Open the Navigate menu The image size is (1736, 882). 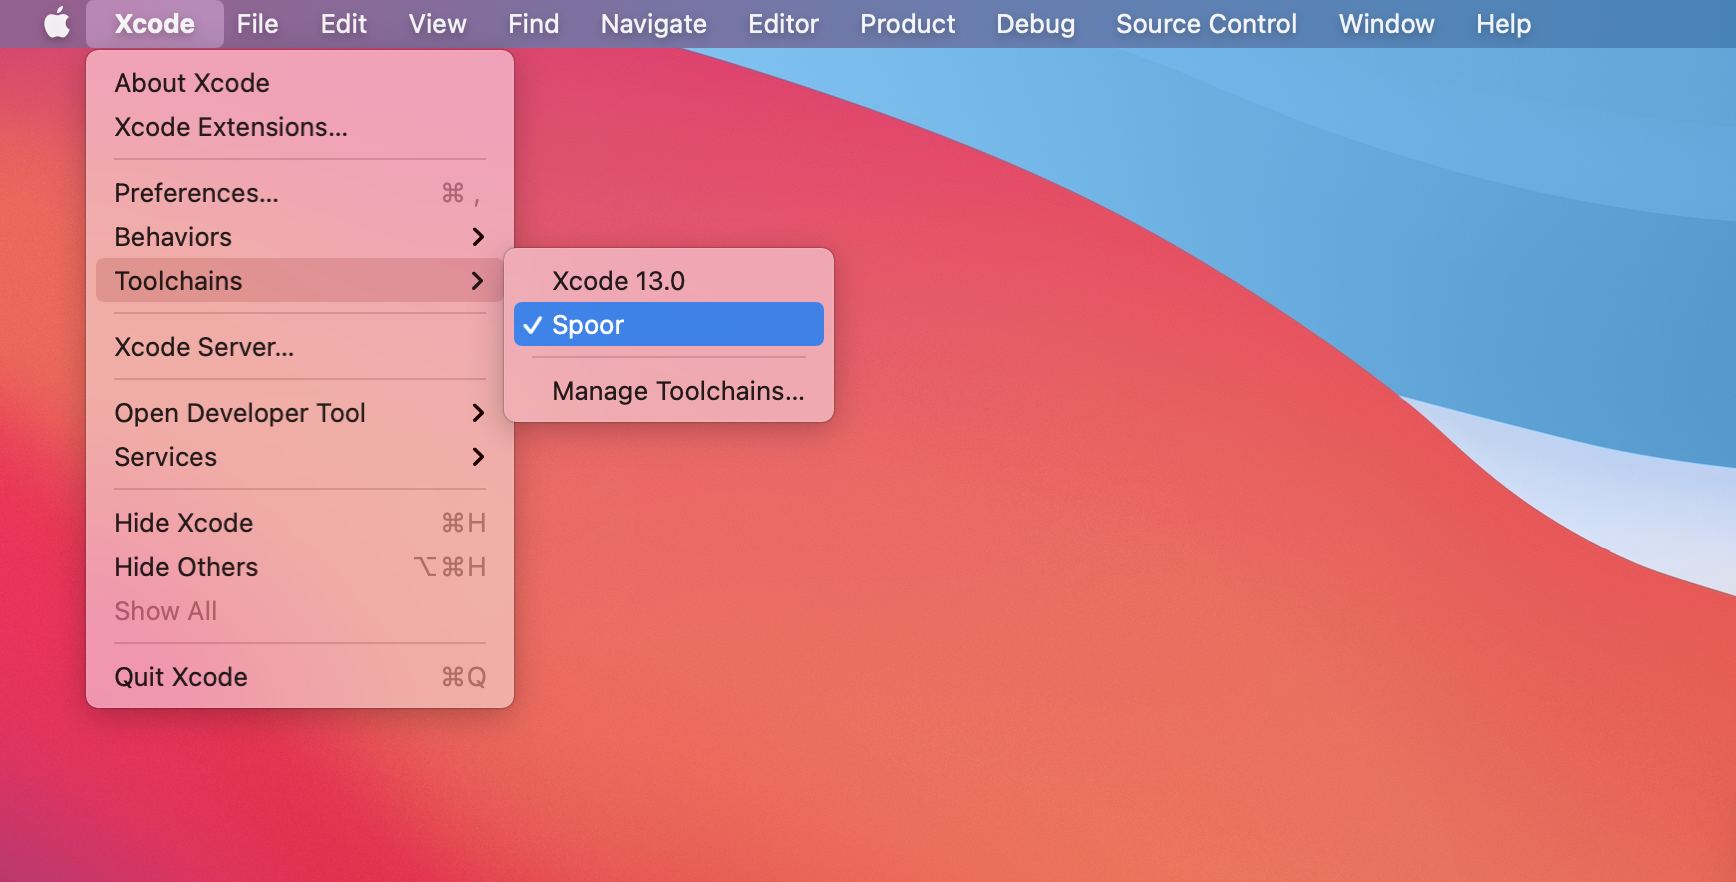653,23
